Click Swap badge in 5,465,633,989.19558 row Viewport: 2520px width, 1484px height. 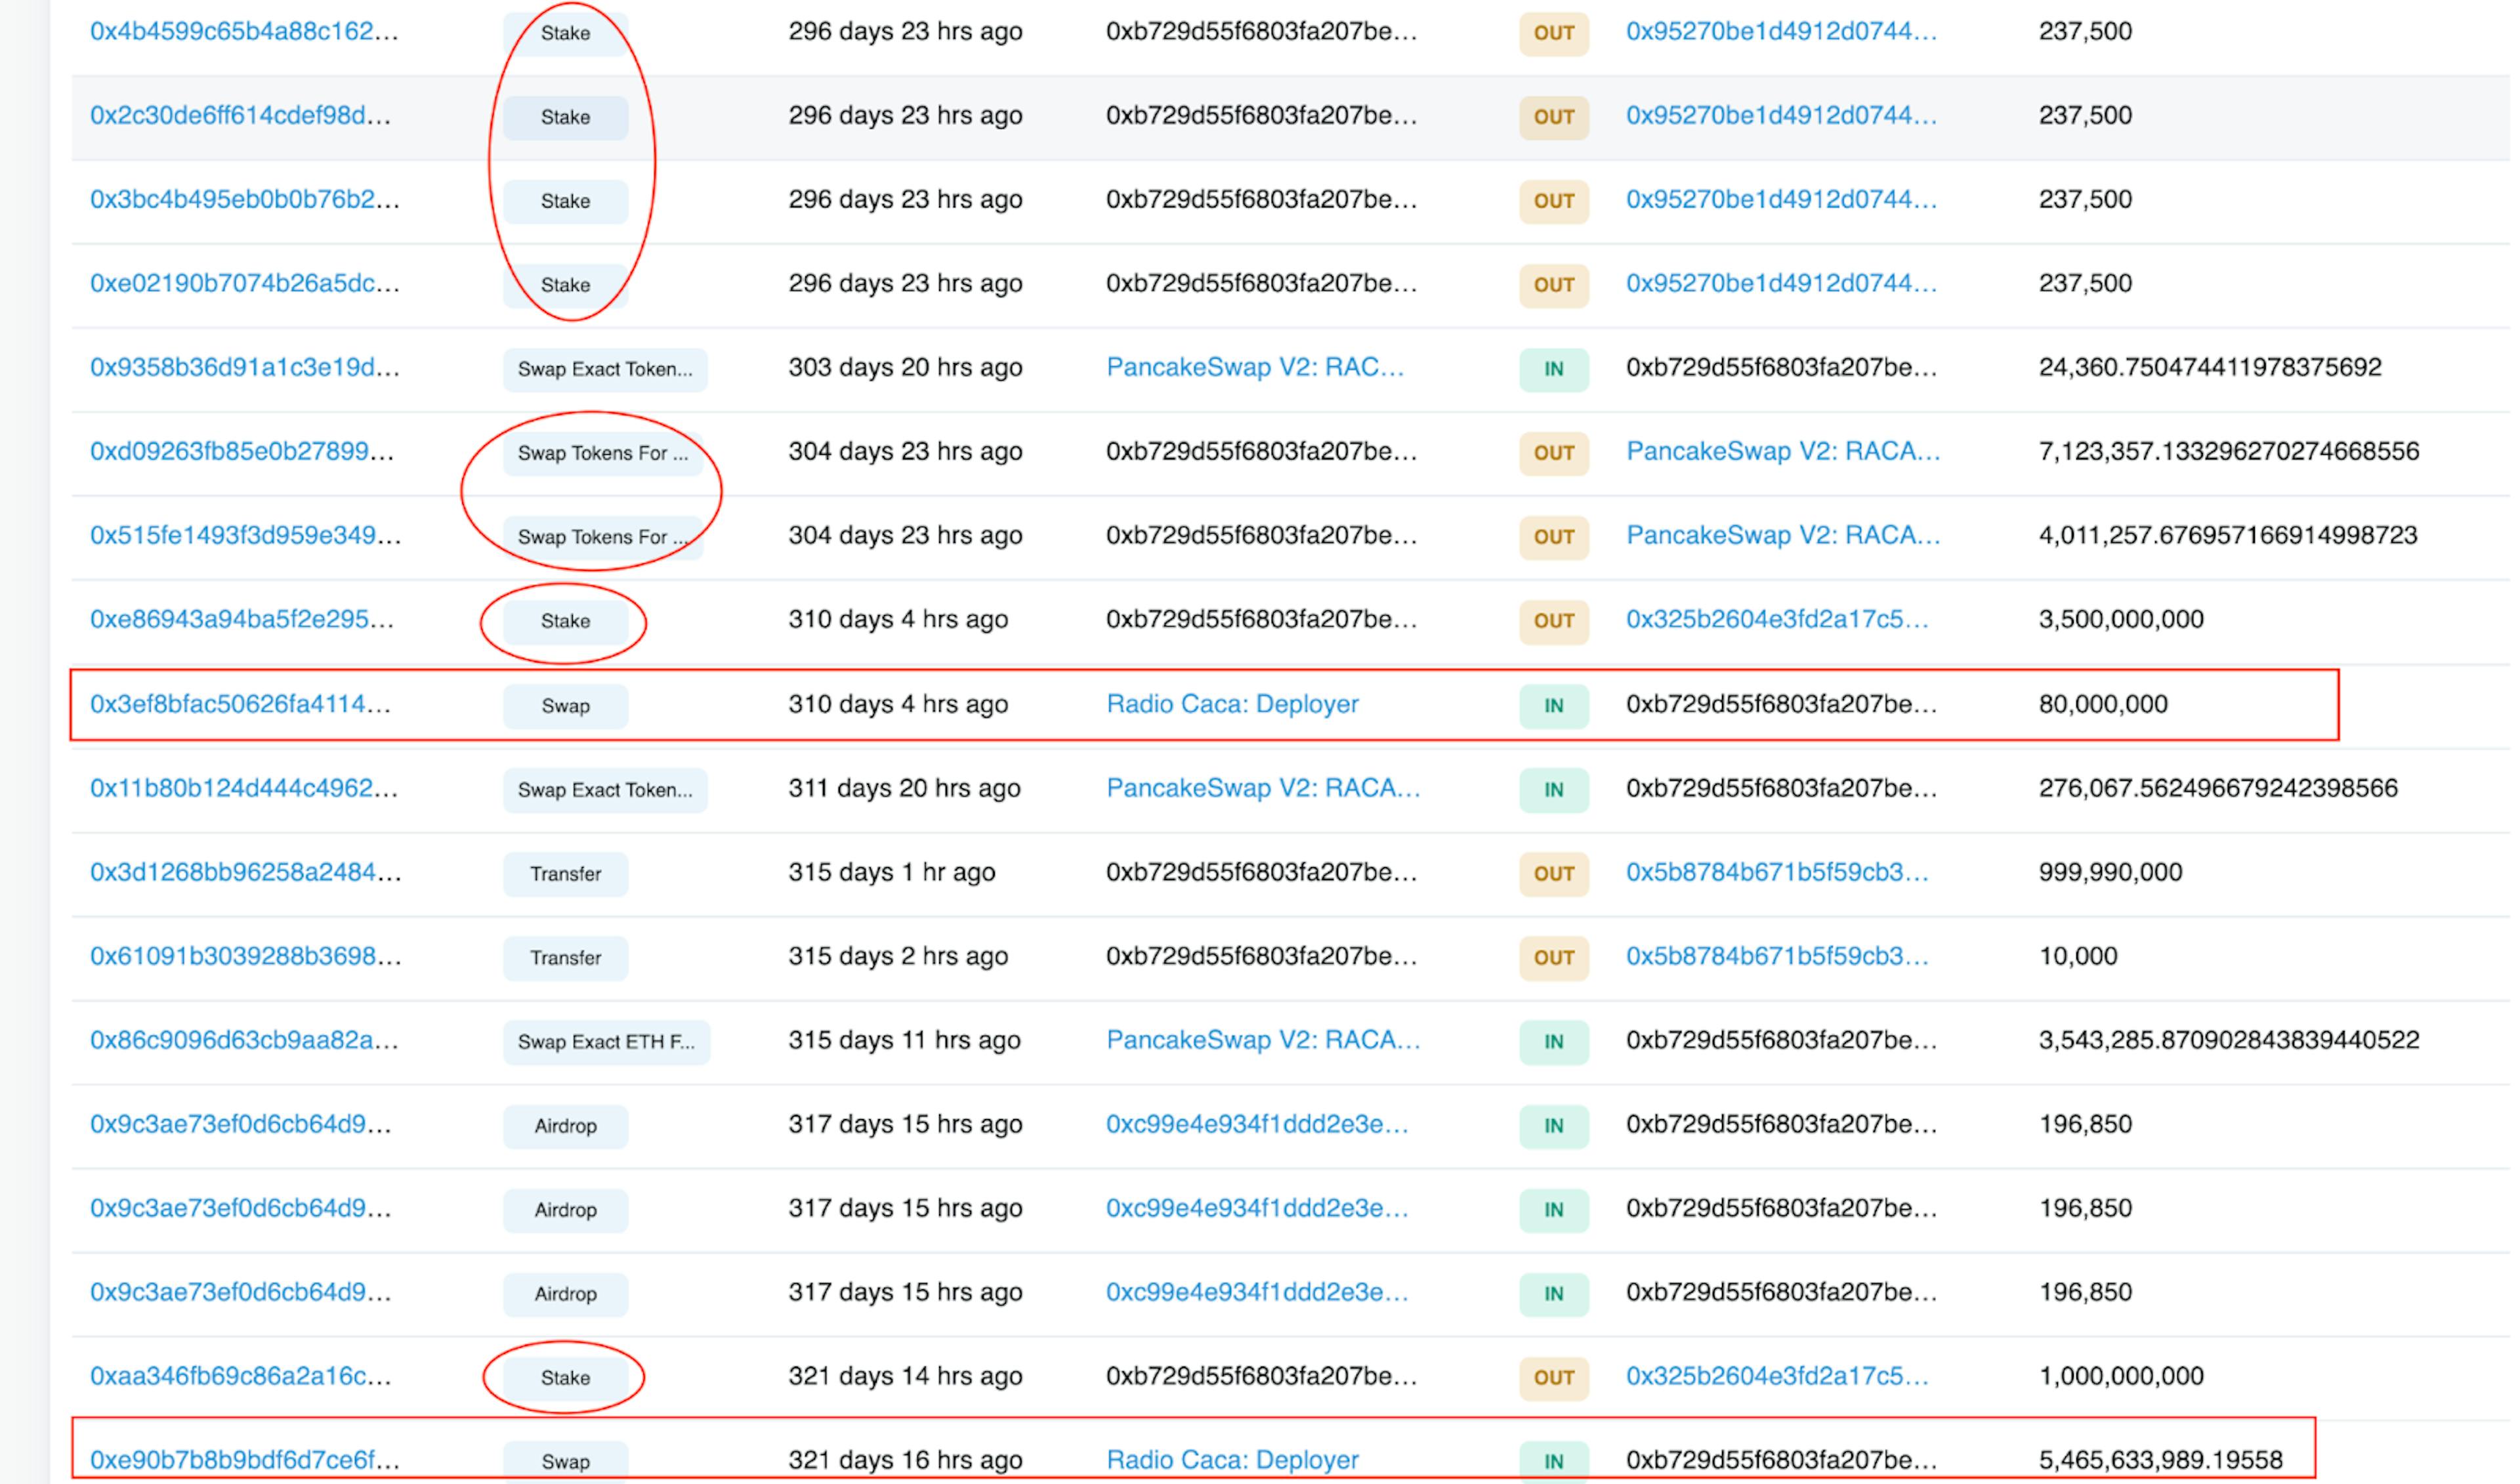pyautogui.click(x=566, y=1462)
